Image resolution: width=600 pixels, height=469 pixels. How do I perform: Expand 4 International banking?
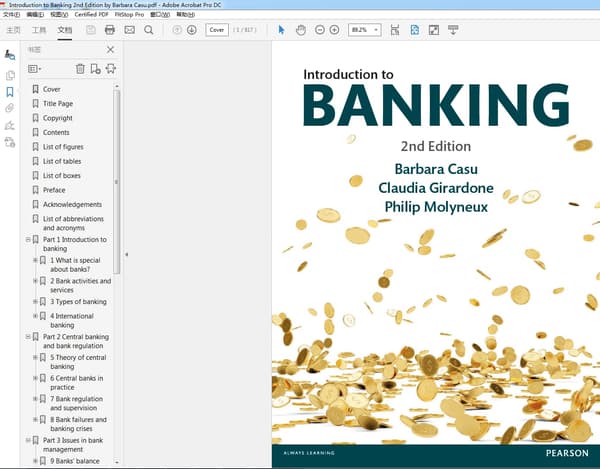pyautogui.click(x=35, y=316)
